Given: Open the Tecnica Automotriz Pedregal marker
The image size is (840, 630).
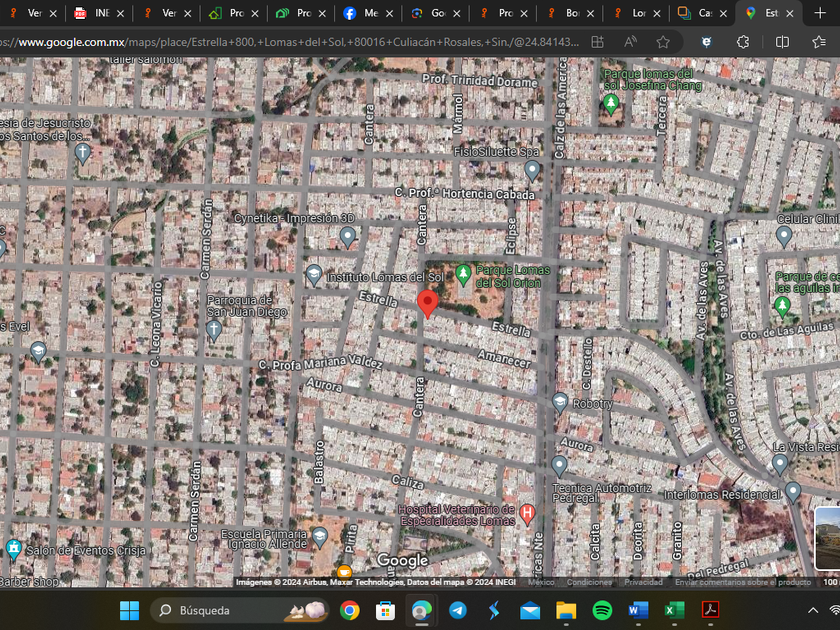Looking at the screenshot, I should click(559, 465).
